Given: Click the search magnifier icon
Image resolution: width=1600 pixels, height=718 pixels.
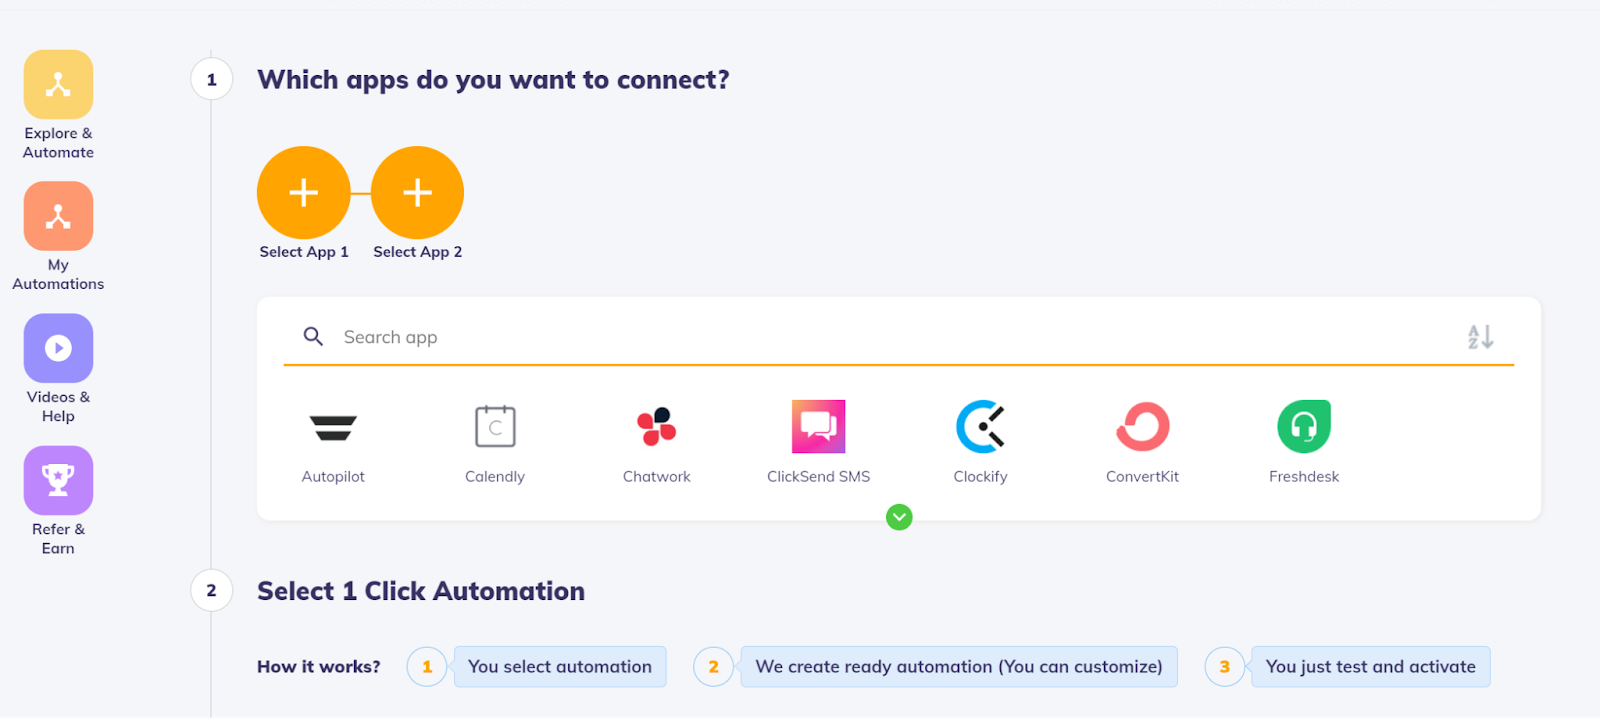Looking at the screenshot, I should pyautogui.click(x=313, y=337).
